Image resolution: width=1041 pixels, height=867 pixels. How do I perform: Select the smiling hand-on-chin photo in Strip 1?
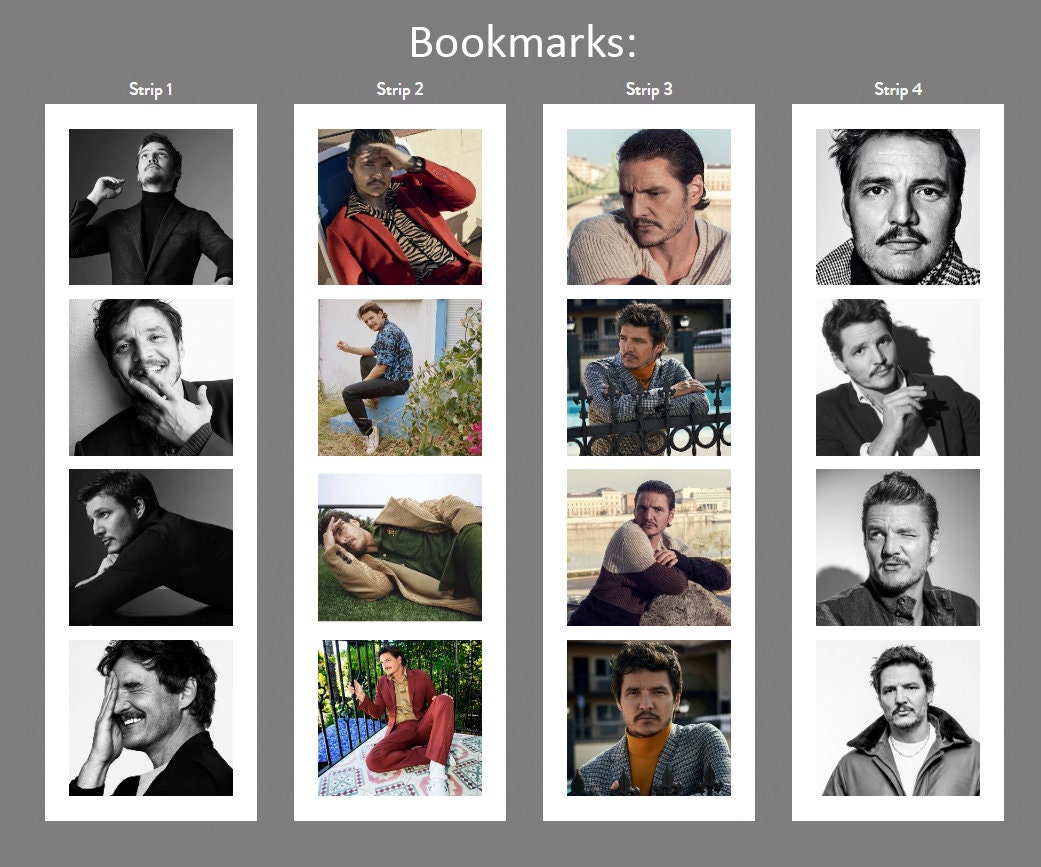[150, 376]
